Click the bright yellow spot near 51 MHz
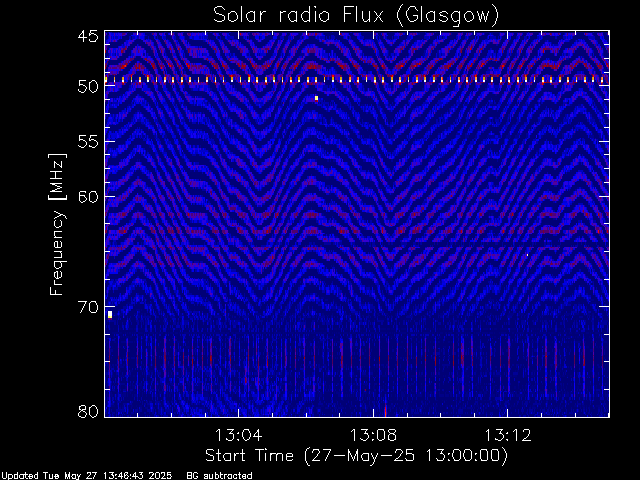 click(316, 98)
